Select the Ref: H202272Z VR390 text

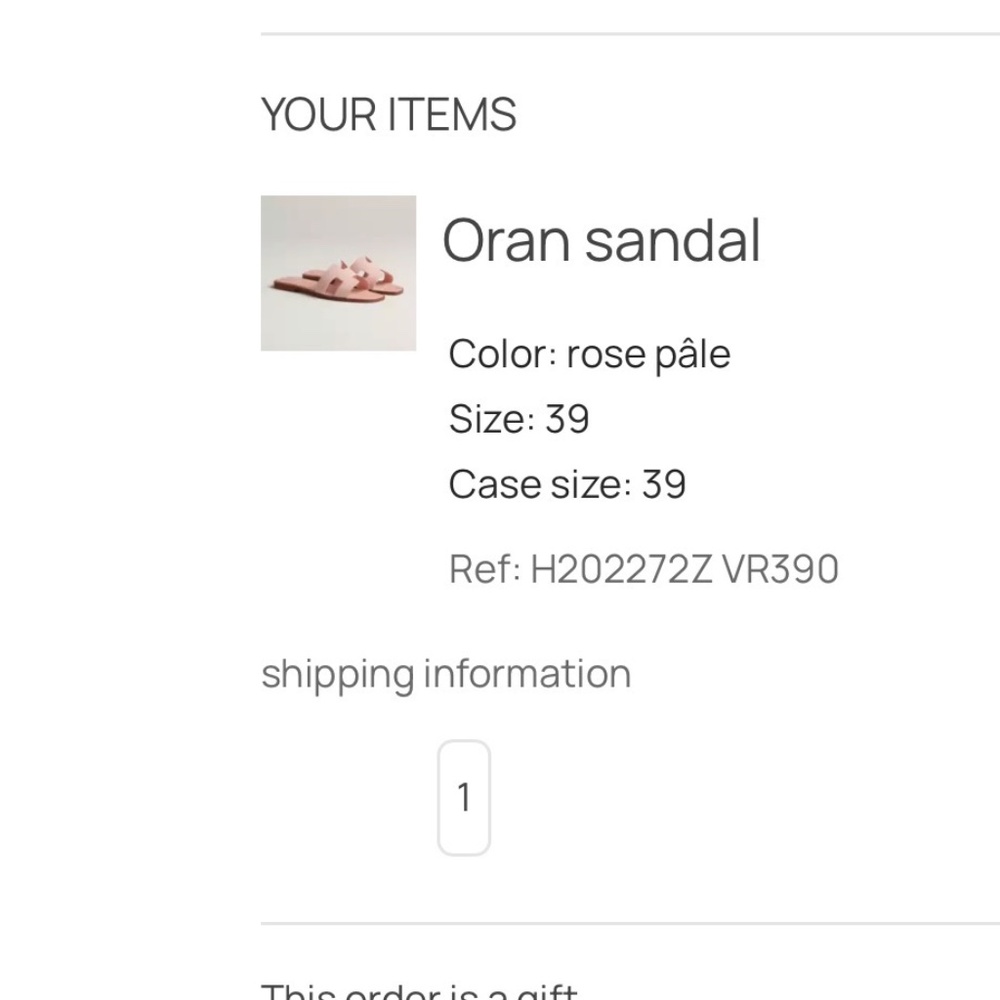click(643, 567)
